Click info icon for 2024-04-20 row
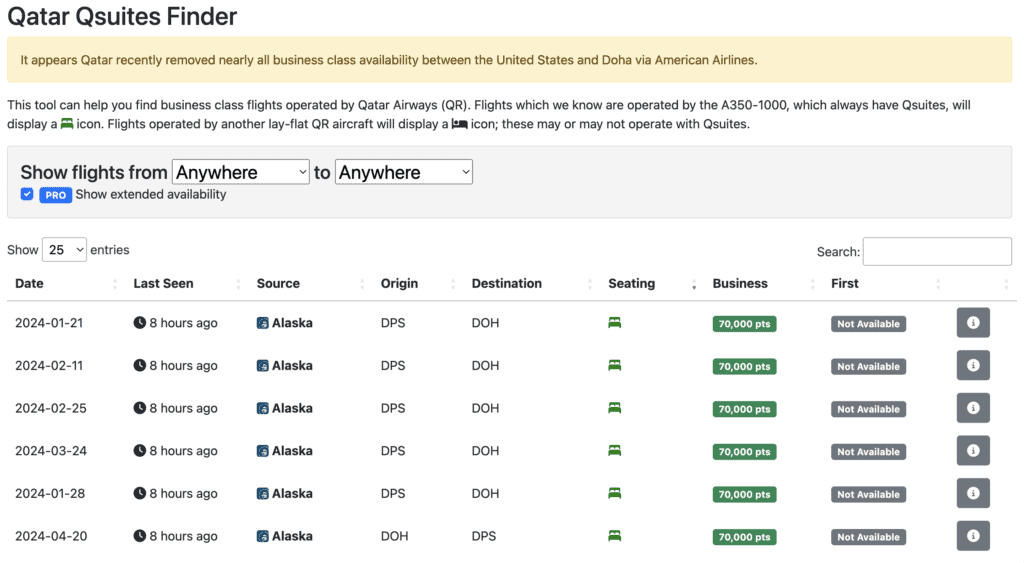 coord(972,536)
